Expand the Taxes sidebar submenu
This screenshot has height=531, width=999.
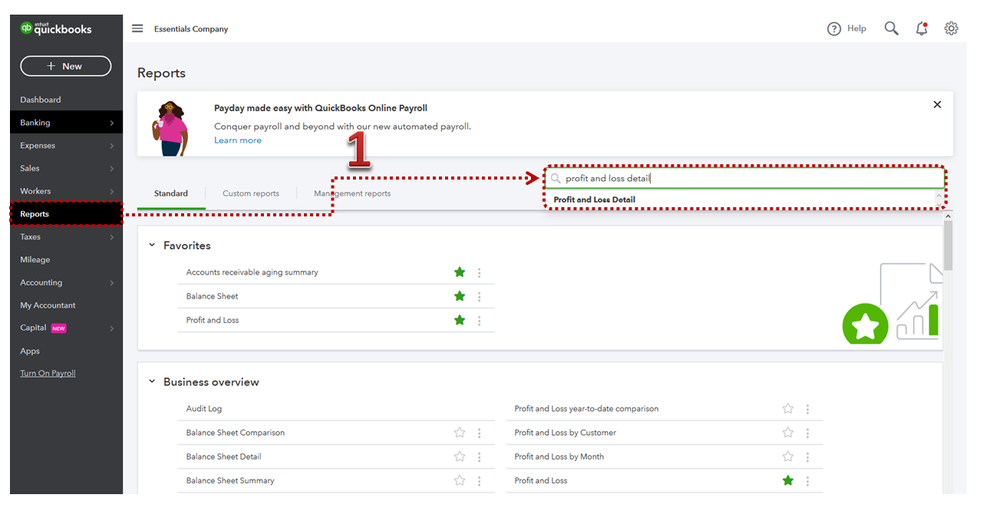(111, 237)
